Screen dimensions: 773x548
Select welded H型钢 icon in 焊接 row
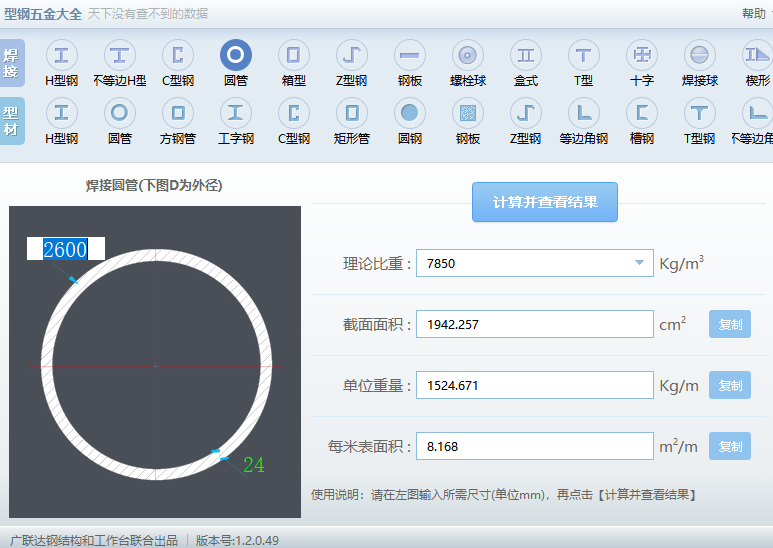[x=62, y=55]
